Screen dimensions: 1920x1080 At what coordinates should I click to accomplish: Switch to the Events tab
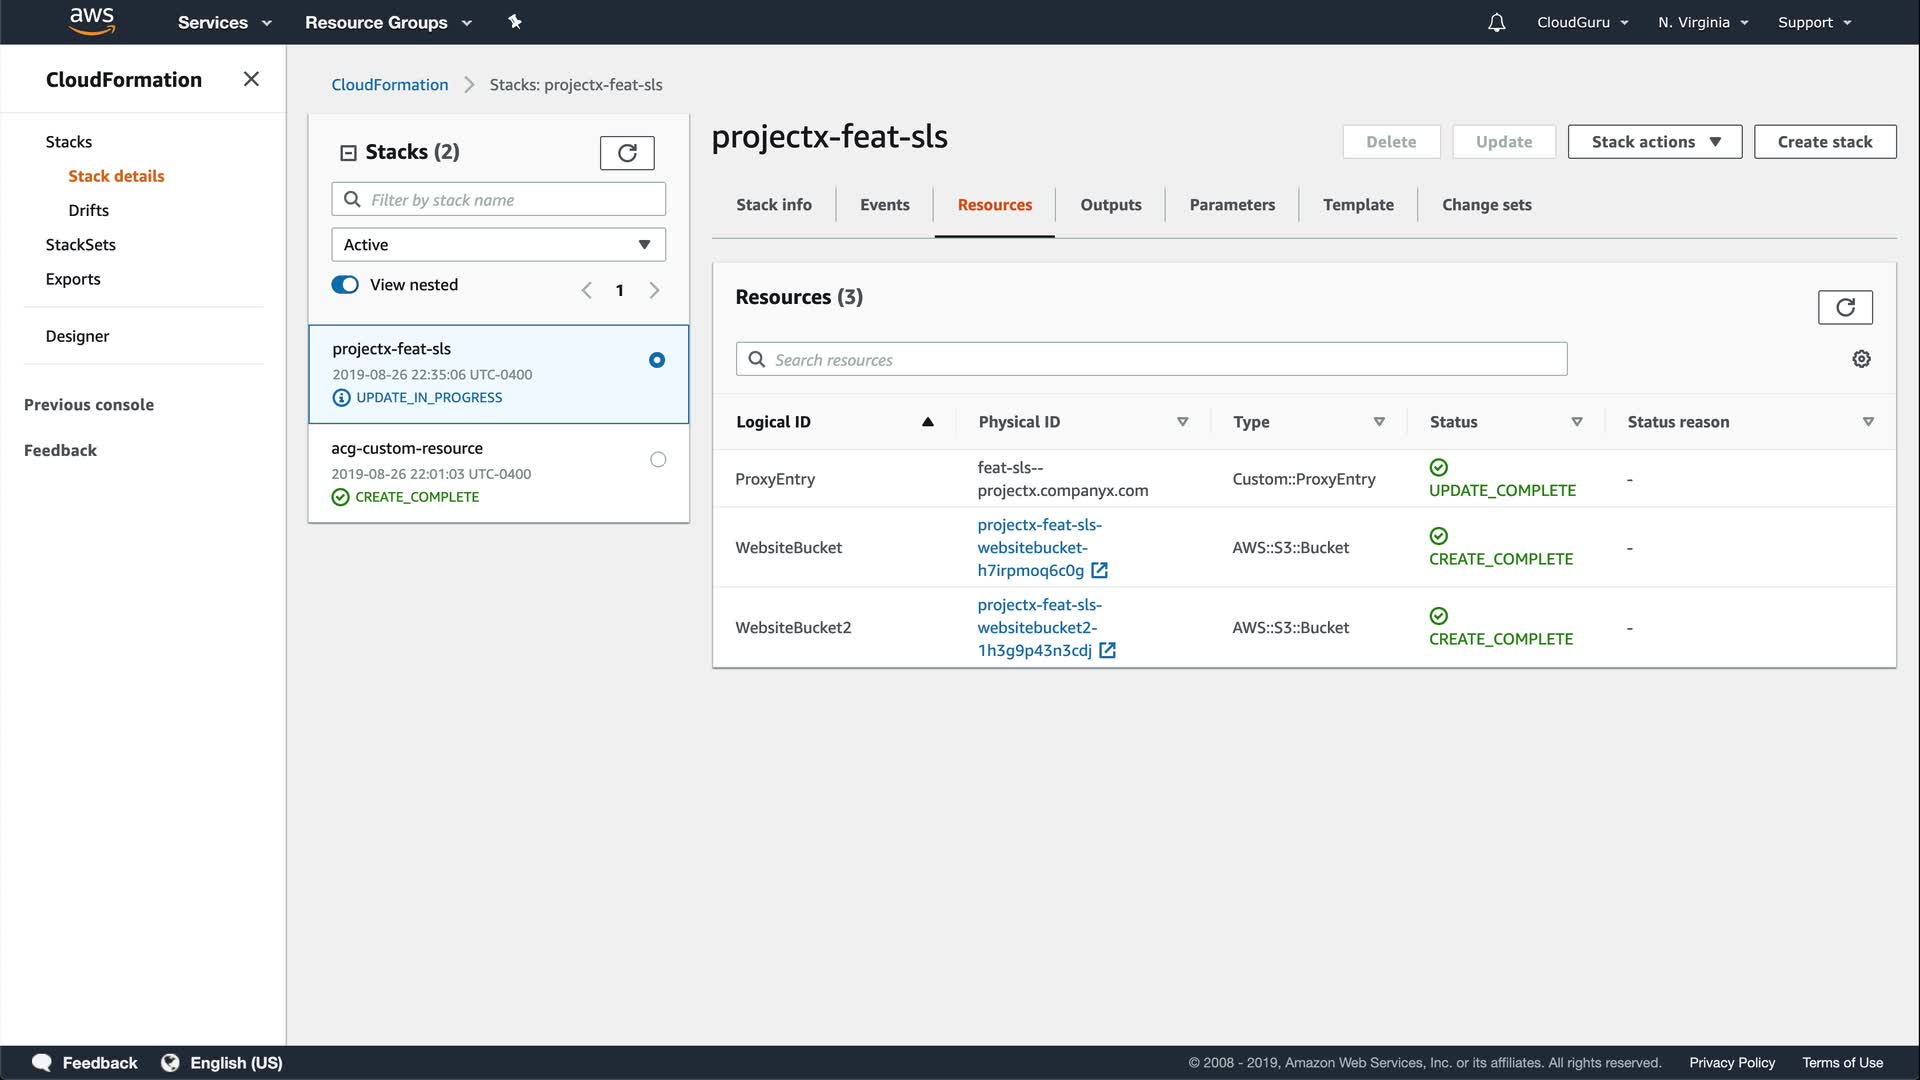(x=884, y=205)
